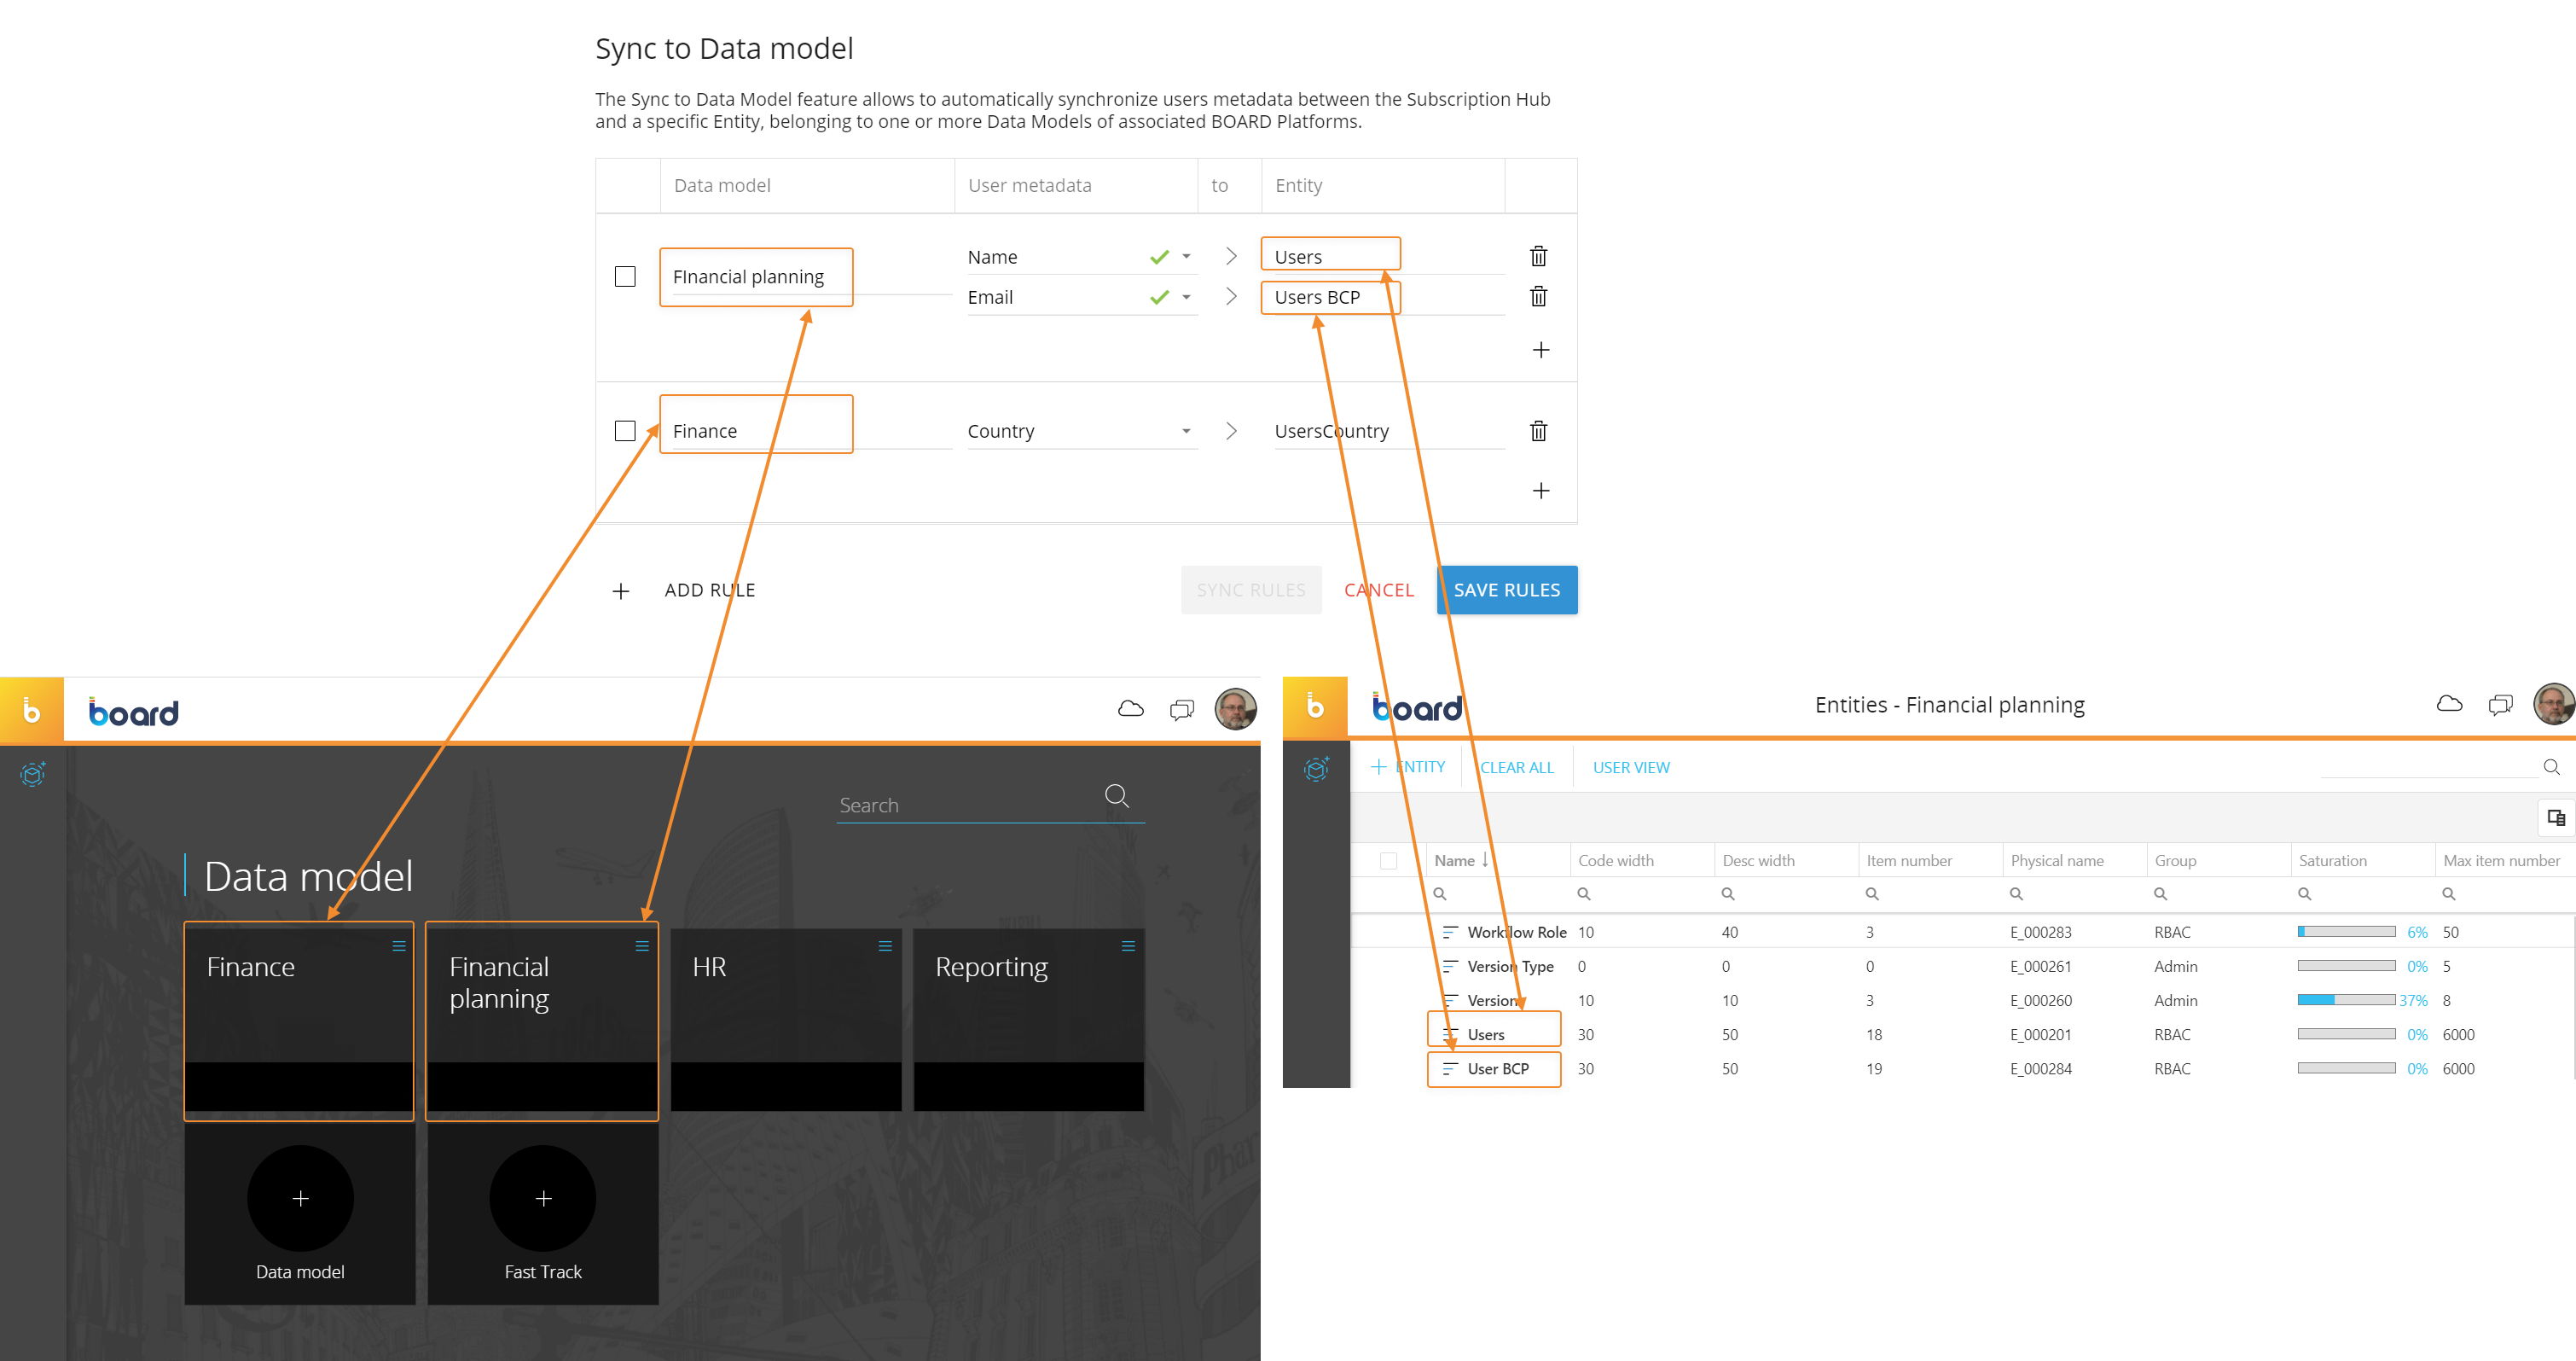Expand the Country metadata dropdown selector
The width and height of the screenshot is (2576, 1361).
tap(1187, 431)
